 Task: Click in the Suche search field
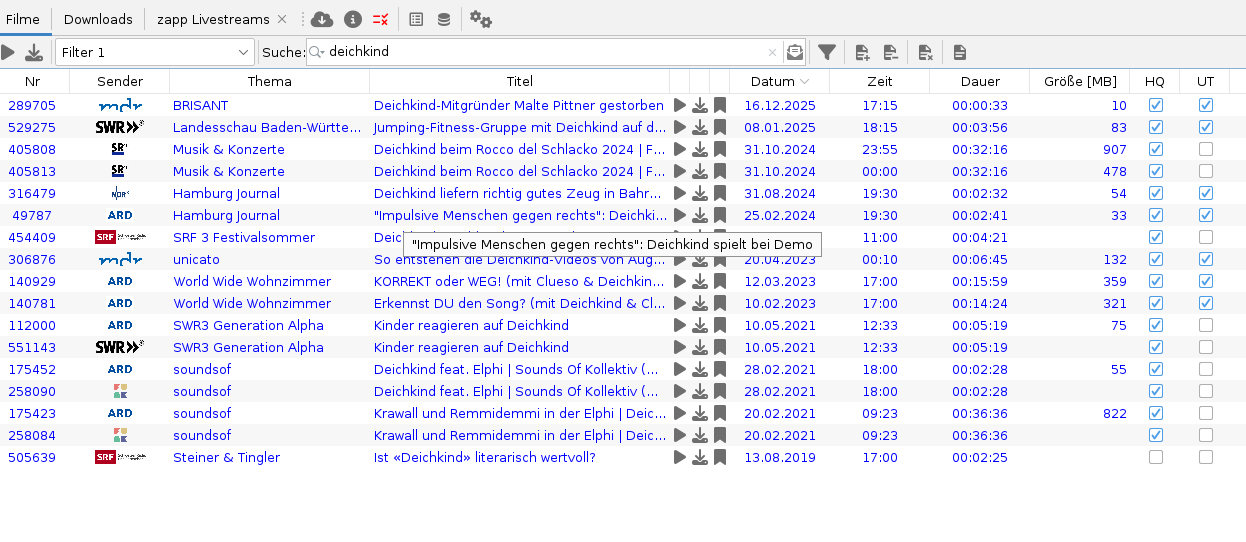click(x=540, y=52)
